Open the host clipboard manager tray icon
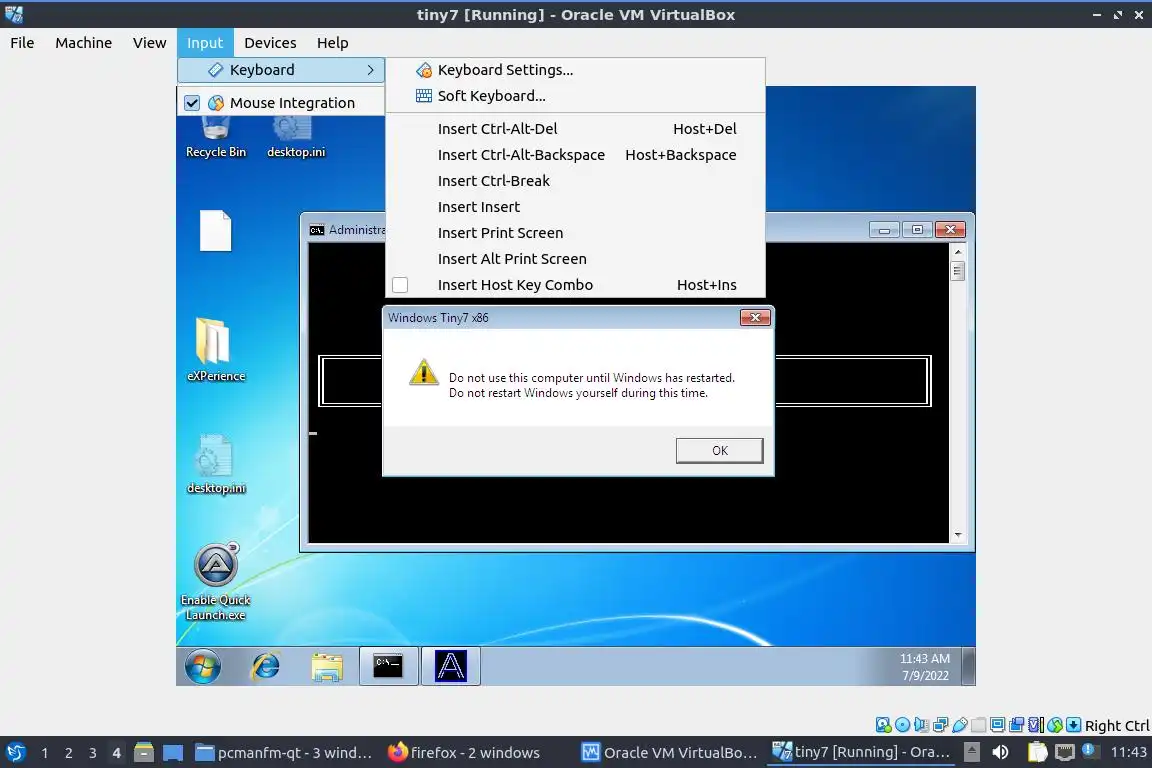Screen dimensions: 1152x768 (1037, 753)
